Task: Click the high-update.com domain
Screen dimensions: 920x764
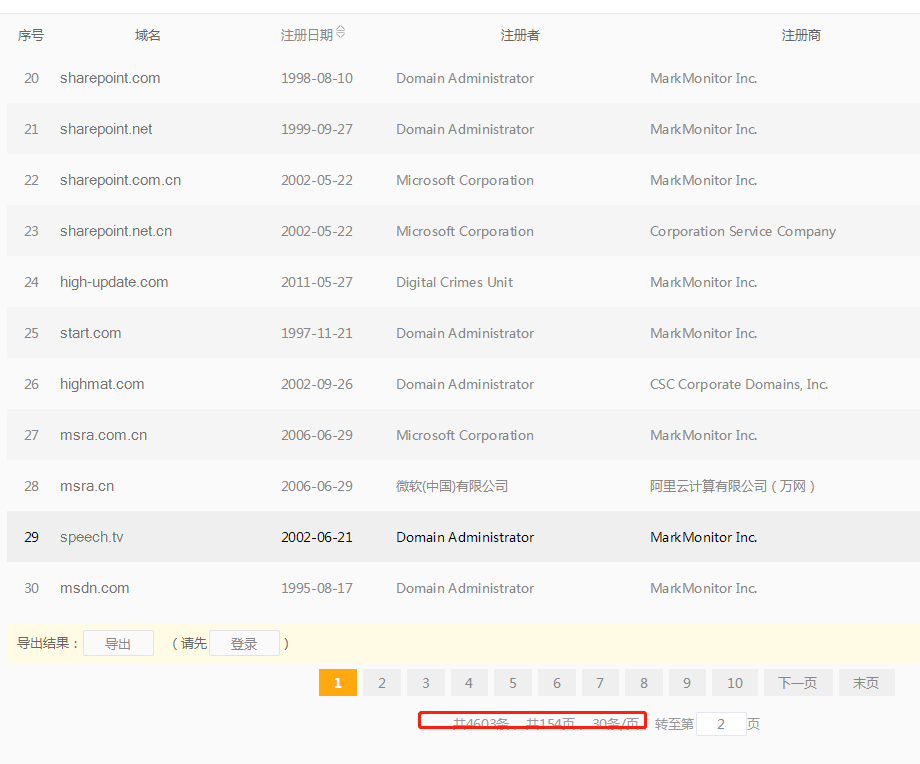Action: click(x=114, y=282)
